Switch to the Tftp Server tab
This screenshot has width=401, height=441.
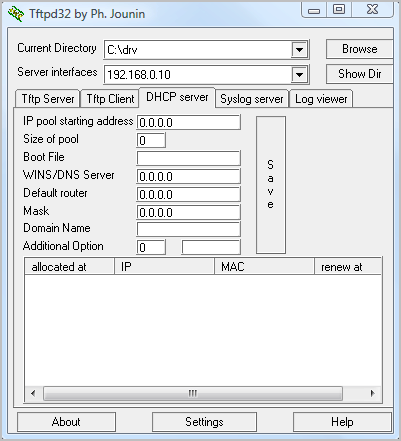[x=48, y=99]
